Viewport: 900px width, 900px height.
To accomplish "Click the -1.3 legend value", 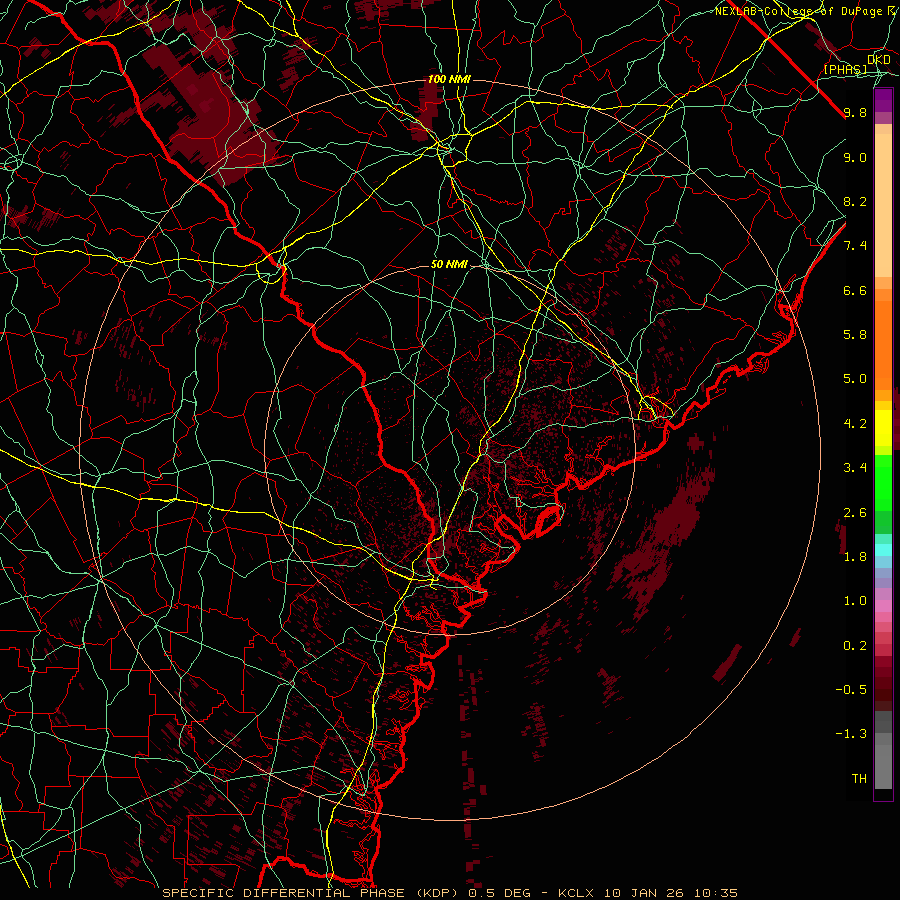I will pos(851,734).
